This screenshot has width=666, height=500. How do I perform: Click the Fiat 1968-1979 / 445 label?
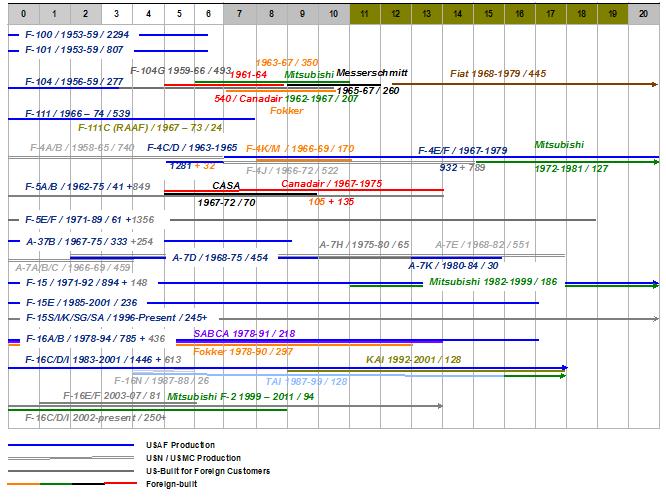click(x=498, y=74)
